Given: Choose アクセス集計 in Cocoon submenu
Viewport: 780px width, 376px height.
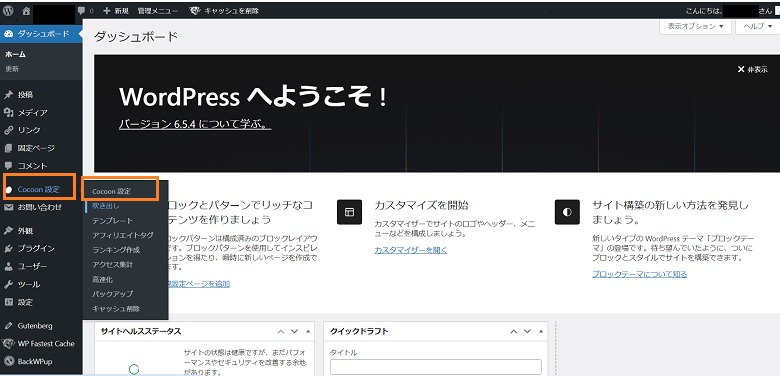Looking at the screenshot, I should [x=112, y=265].
